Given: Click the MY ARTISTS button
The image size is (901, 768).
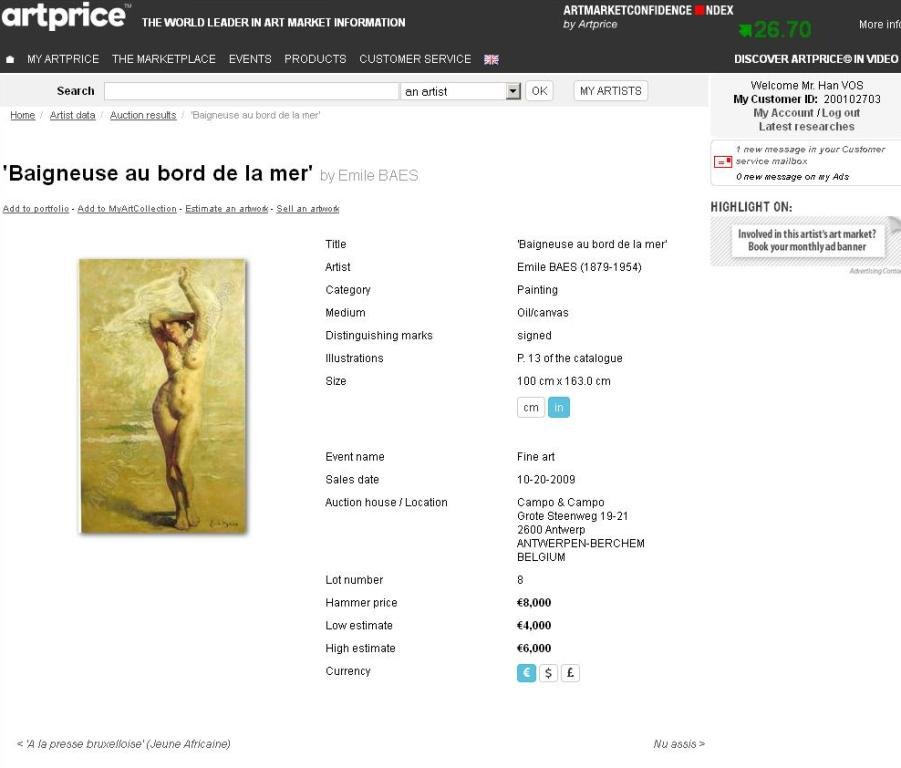Looking at the screenshot, I should pyautogui.click(x=611, y=91).
